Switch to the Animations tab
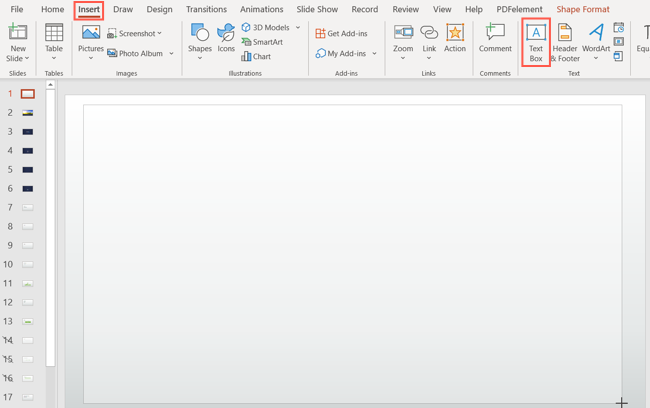 click(262, 9)
